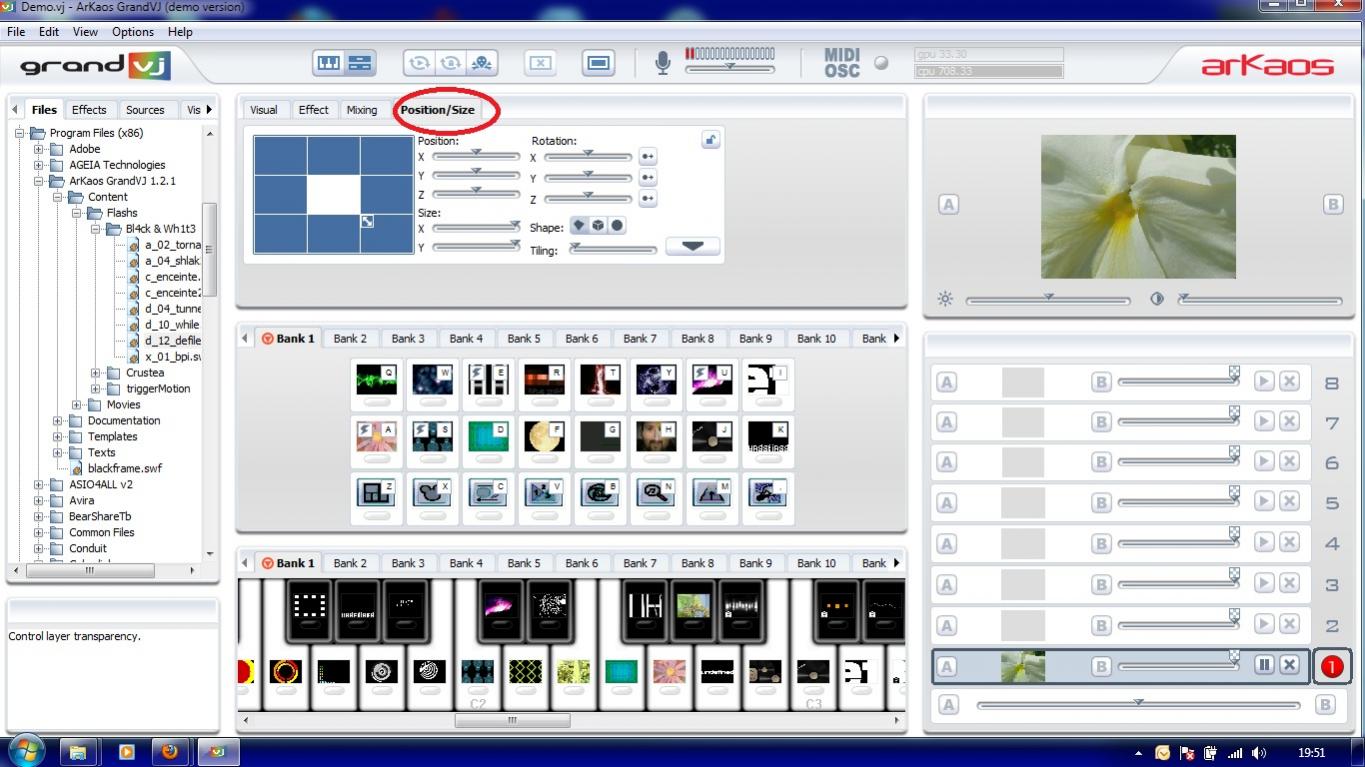Switch to the Sources browser tab
This screenshot has width=1365, height=767.
145,110
